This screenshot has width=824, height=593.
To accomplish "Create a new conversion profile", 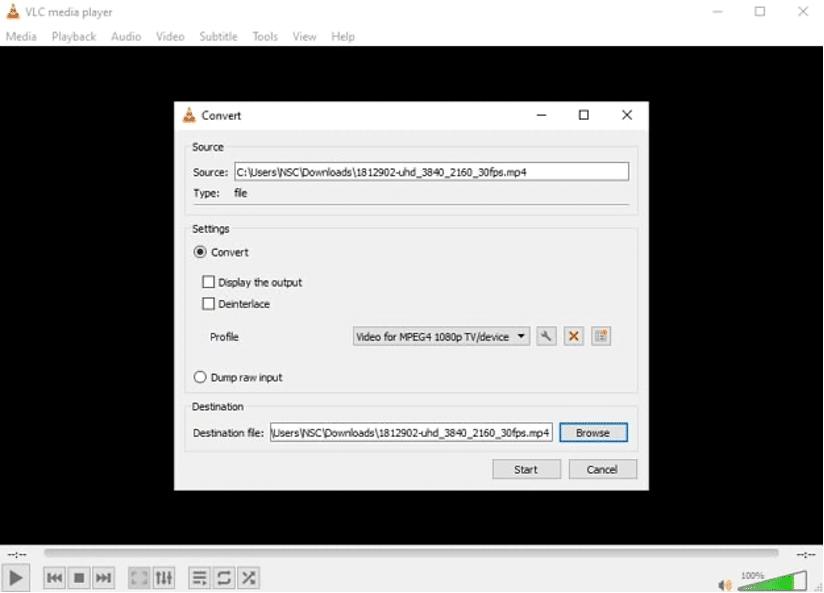I will [x=599, y=336].
